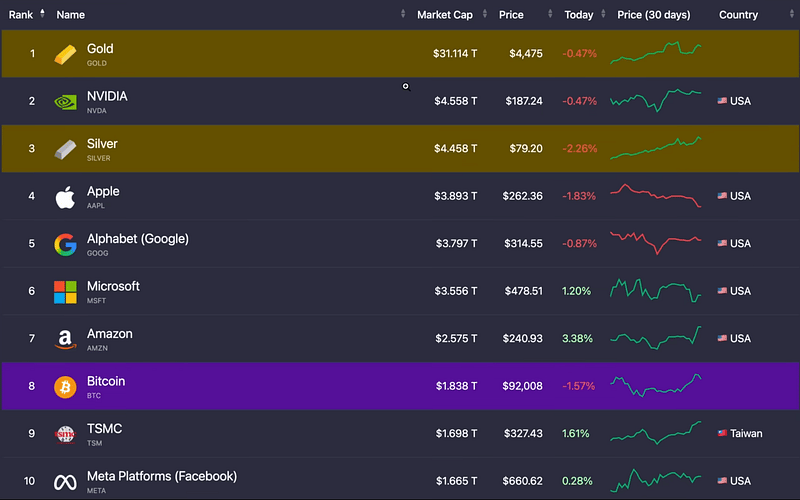
Task: Click Apple market cap $3.893 T
Action: coord(456,196)
